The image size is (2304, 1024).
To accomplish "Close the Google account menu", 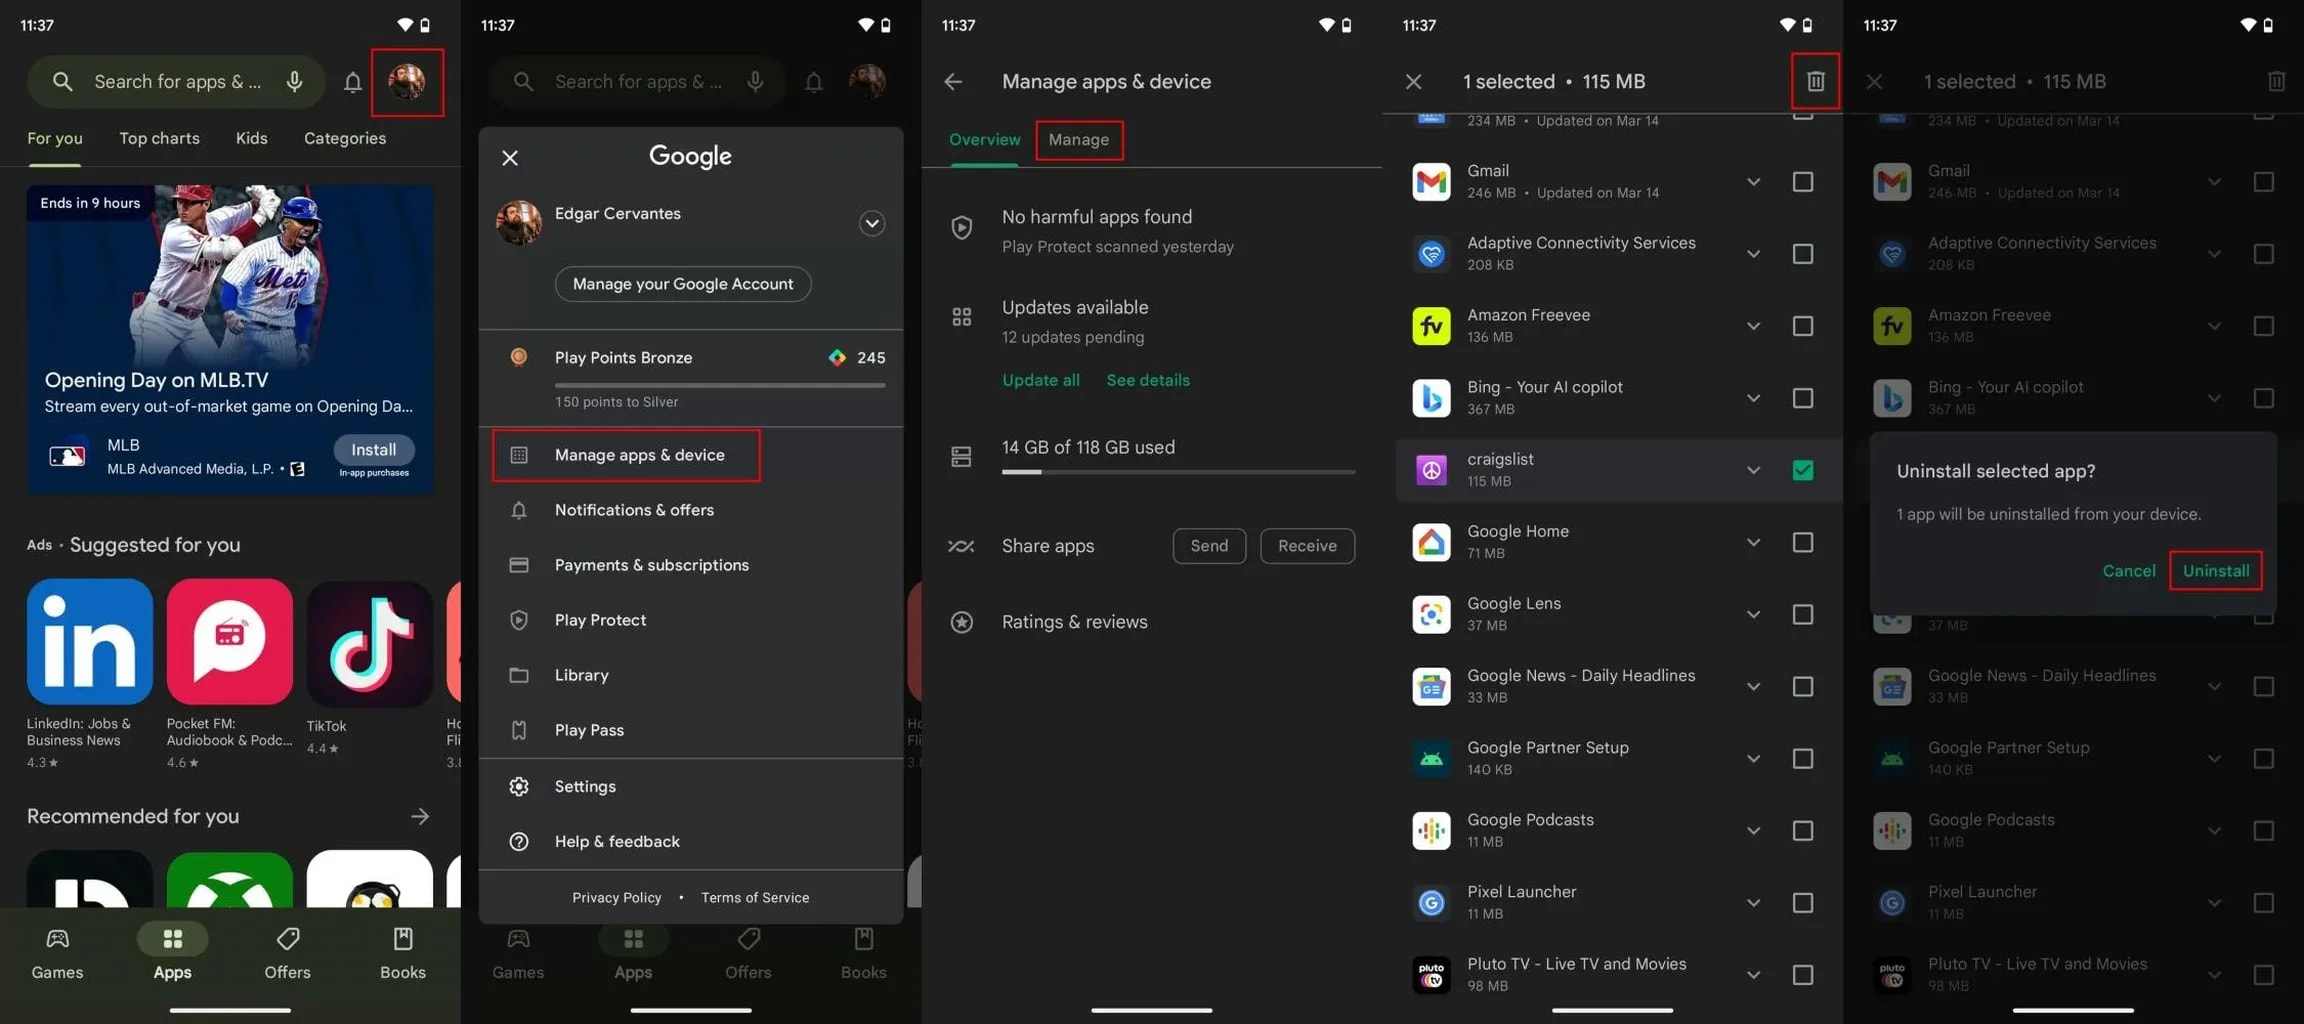I will pos(510,158).
